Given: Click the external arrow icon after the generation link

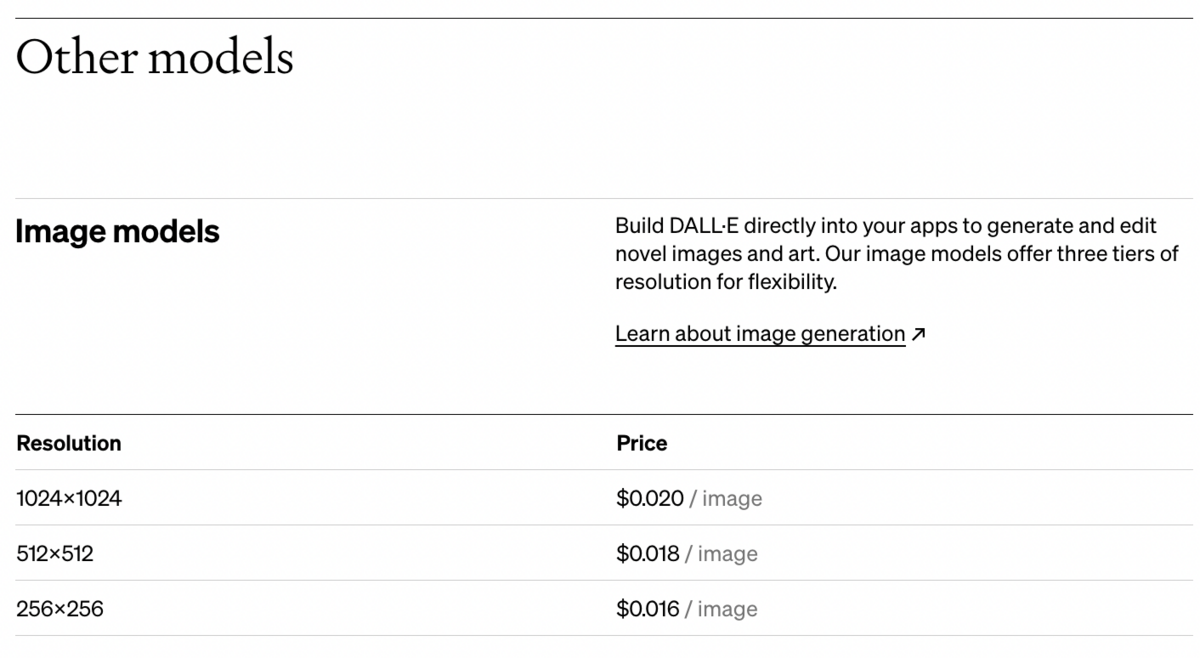Looking at the screenshot, I should pyautogui.click(x=919, y=334).
